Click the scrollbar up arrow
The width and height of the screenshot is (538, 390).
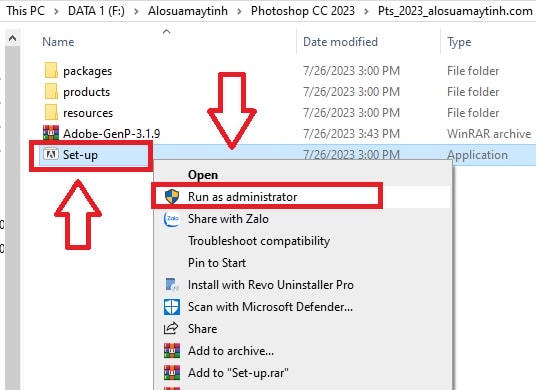[13, 38]
